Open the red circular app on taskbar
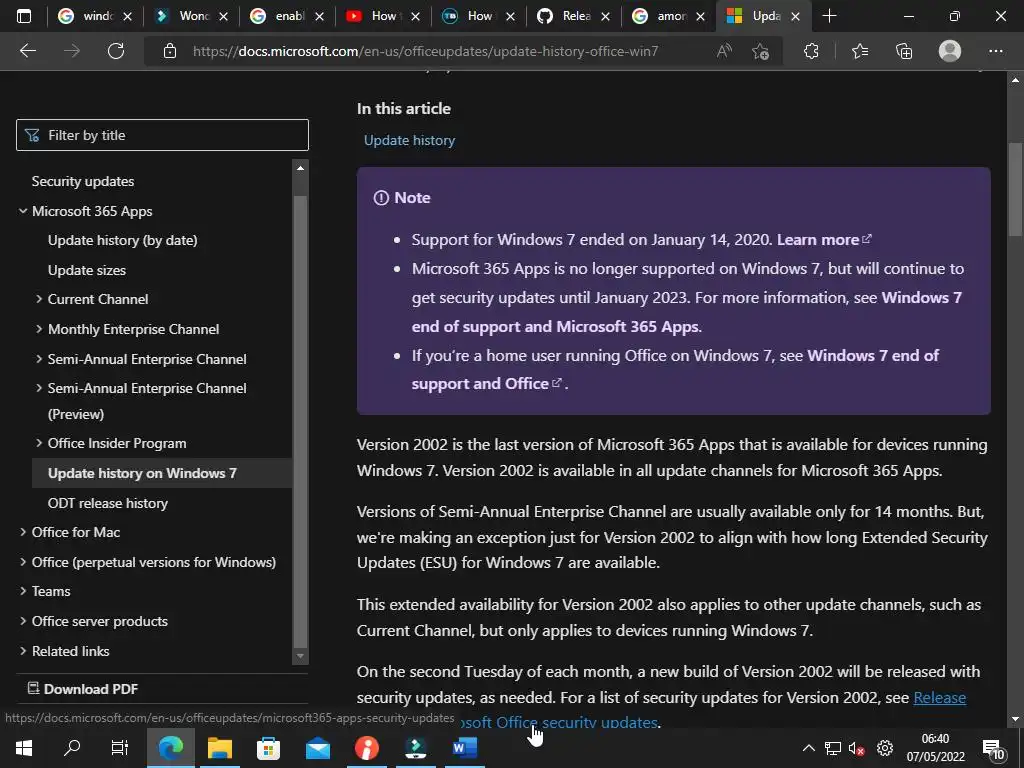Image resolution: width=1024 pixels, height=768 pixels. pos(366,748)
